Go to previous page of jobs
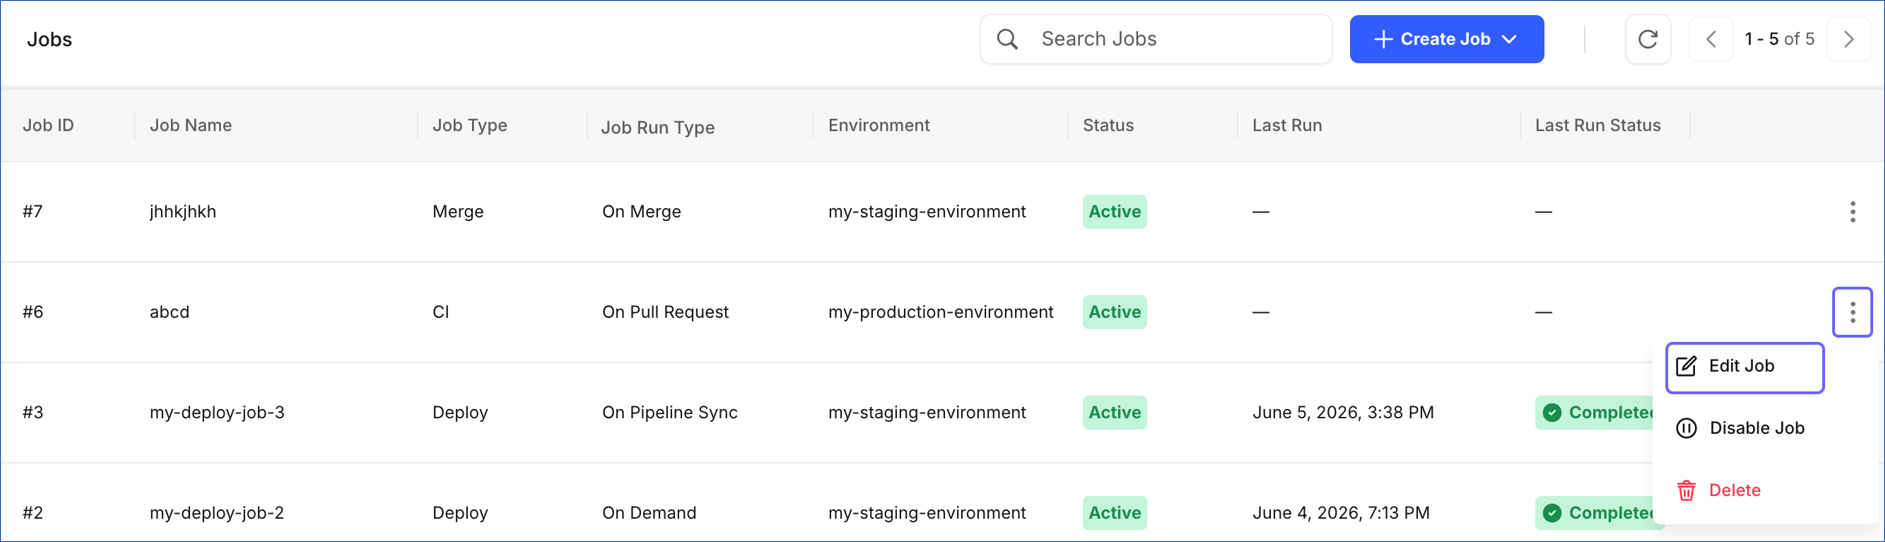 pyautogui.click(x=1711, y=39)
